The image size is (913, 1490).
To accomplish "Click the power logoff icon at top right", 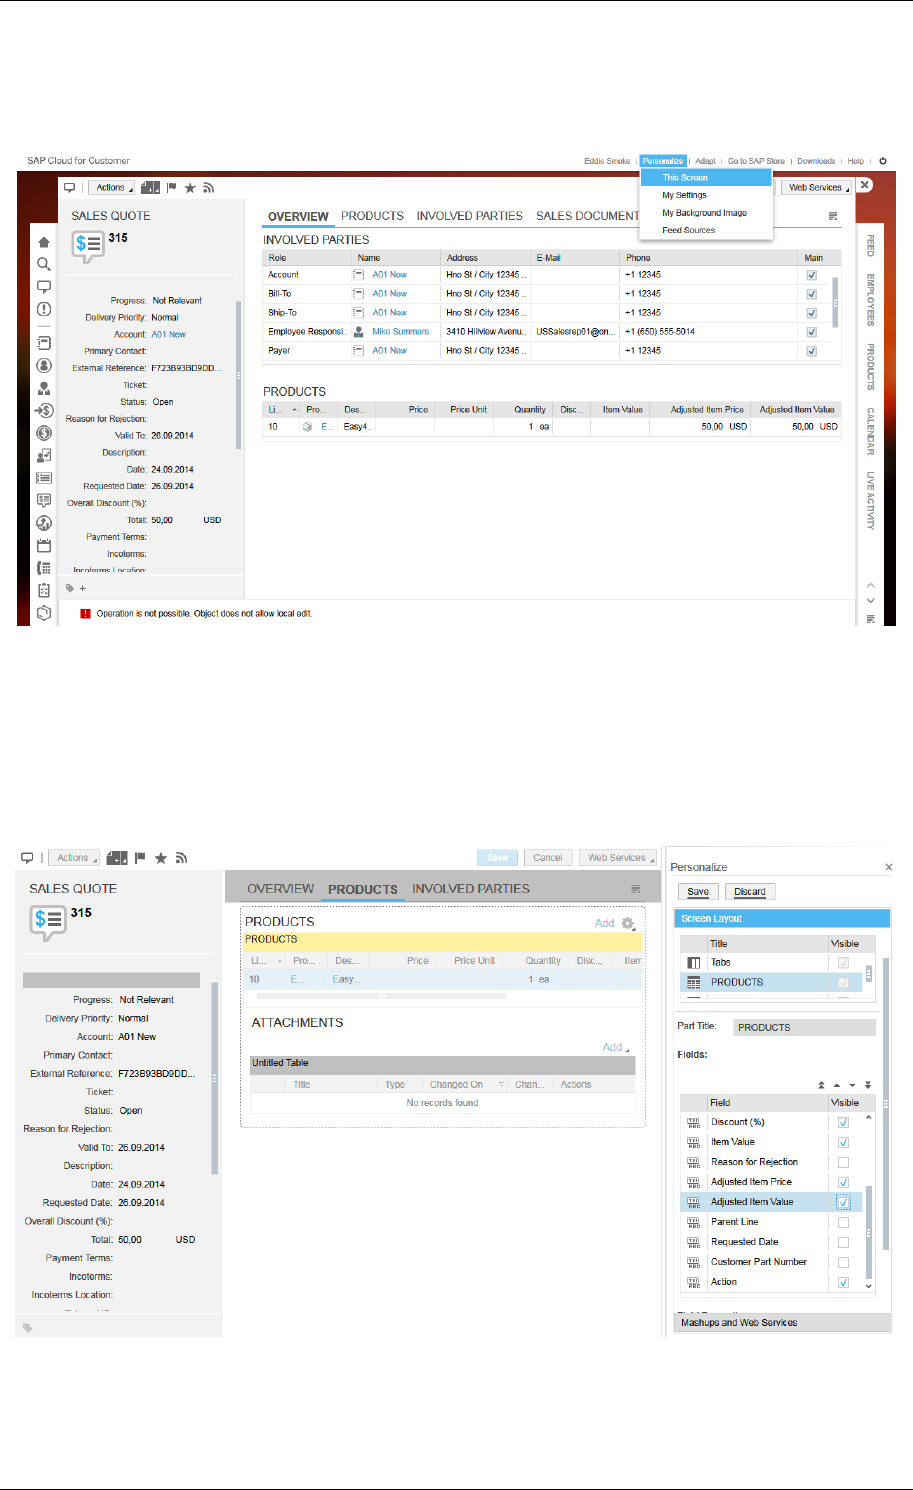I will (x=883, y=161).
